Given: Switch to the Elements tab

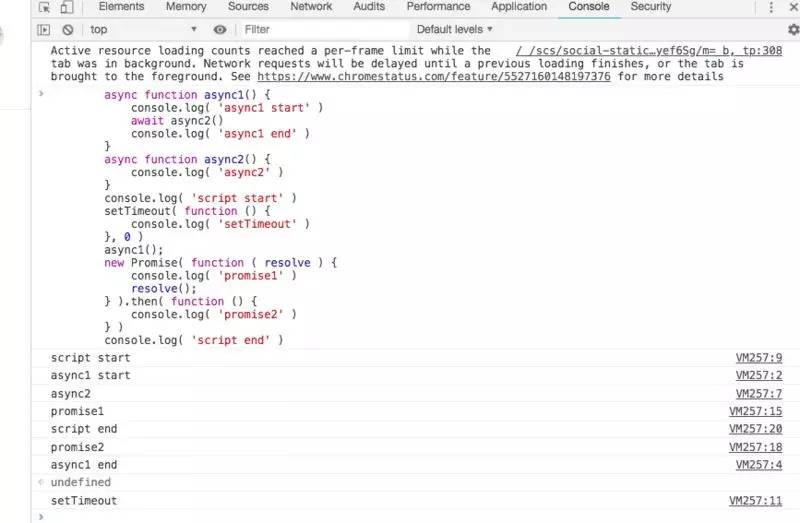Looking at the screenshot, I should pyautogui.click(x=121, y=7).
